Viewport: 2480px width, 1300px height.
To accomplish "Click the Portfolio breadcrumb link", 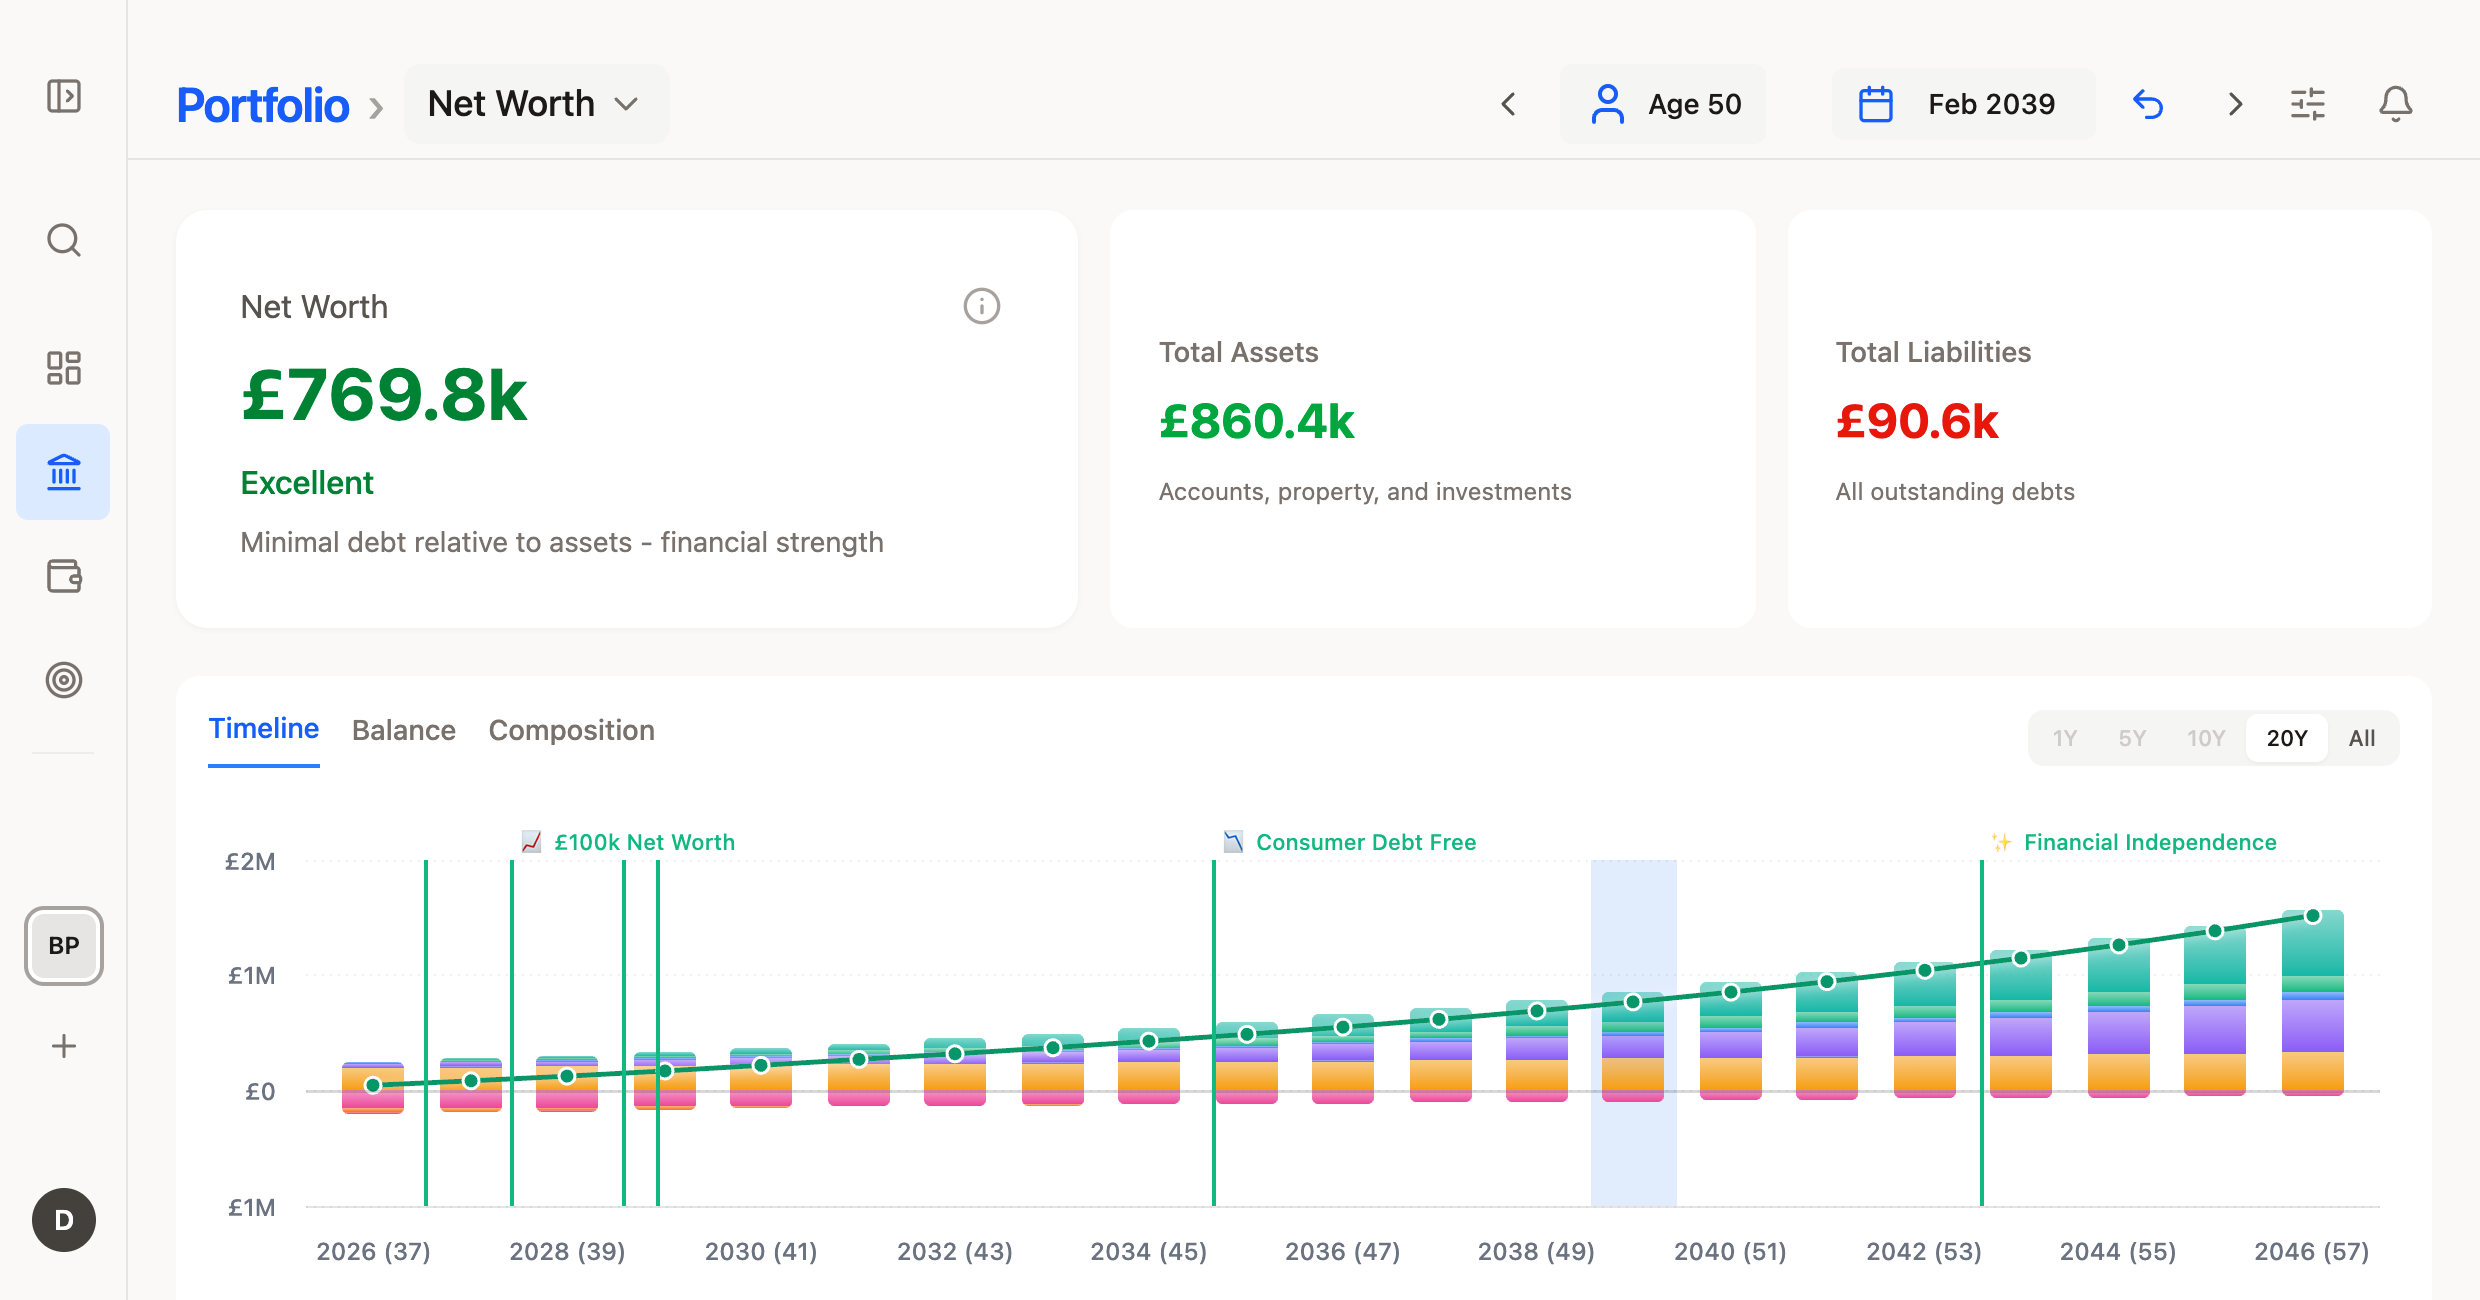I will click(x=263, y=103).
